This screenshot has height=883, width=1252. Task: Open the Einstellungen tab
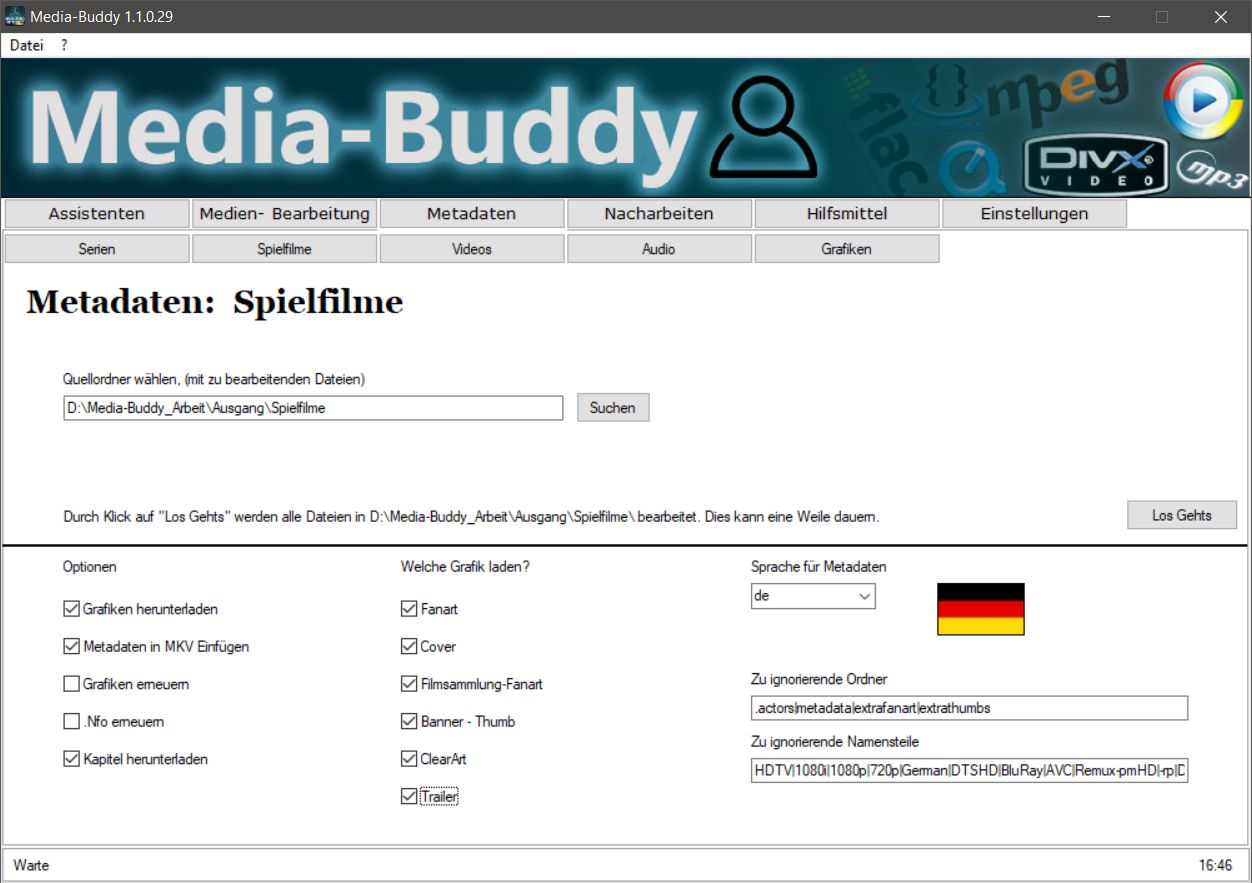(x=1034, y=213)
